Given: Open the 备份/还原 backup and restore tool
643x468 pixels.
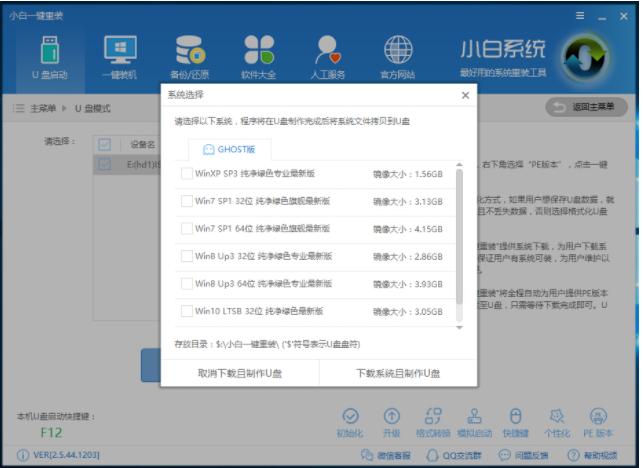Looking at the screenshot, I should (190, 56).
